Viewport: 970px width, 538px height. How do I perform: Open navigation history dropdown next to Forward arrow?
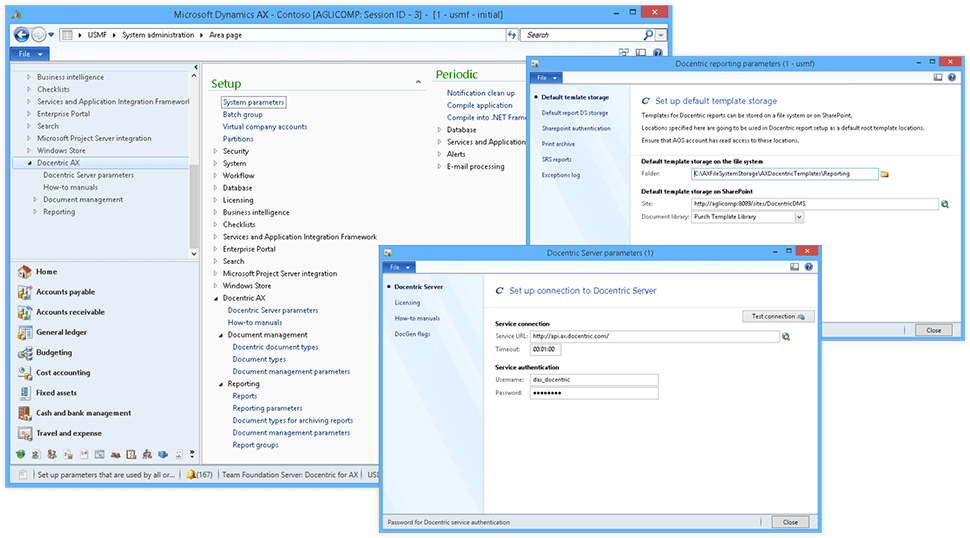click(x=51, y=35)
